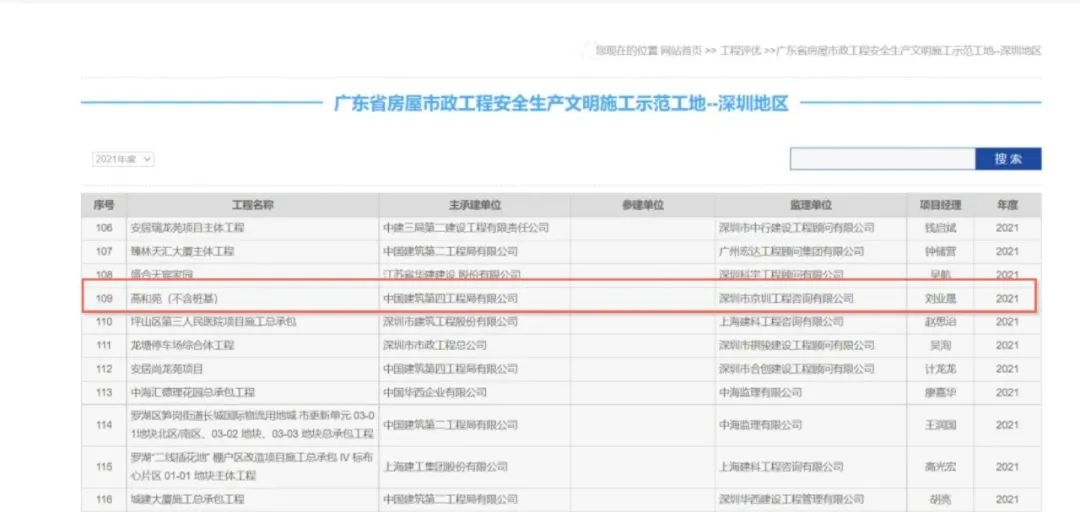The height and width of the screenshot is (512, 1080).
Task: Select row number 115 cell
Action: [x=104, y=467]
